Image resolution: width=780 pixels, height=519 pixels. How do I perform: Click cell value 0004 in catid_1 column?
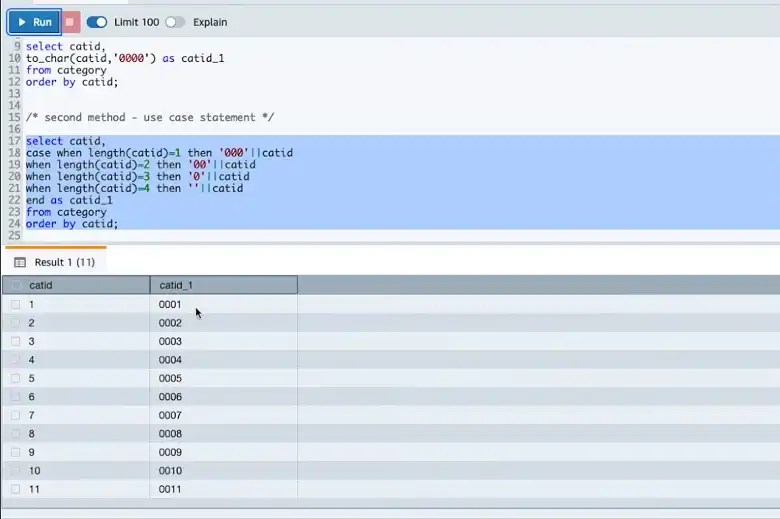click(x=170, y=360)
